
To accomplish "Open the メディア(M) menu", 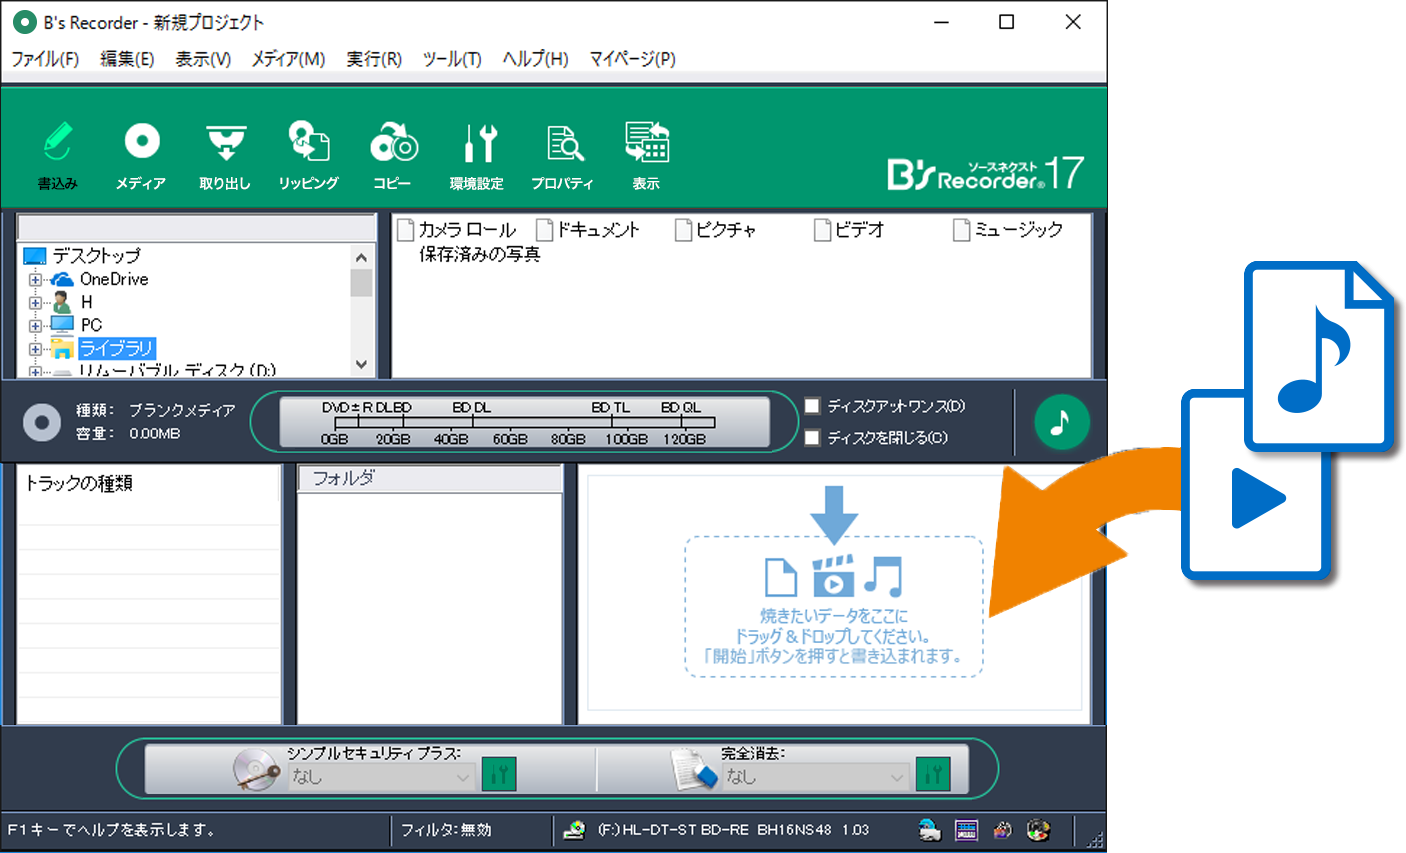I will tap(288, 59).
